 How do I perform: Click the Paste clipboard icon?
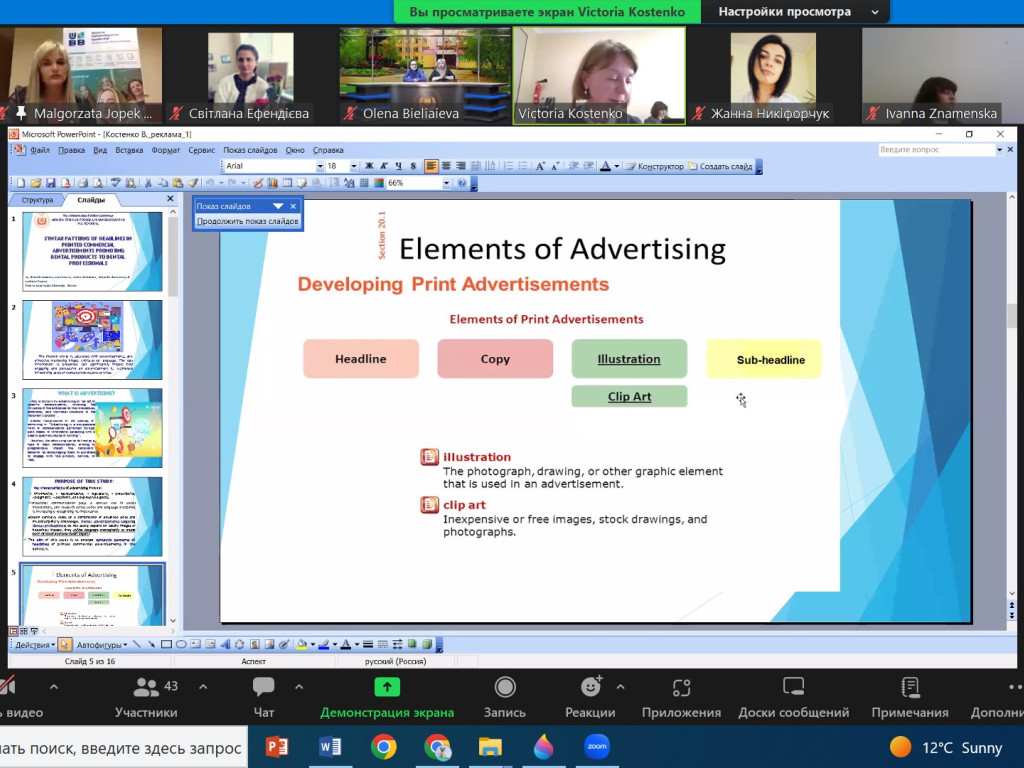178,184
